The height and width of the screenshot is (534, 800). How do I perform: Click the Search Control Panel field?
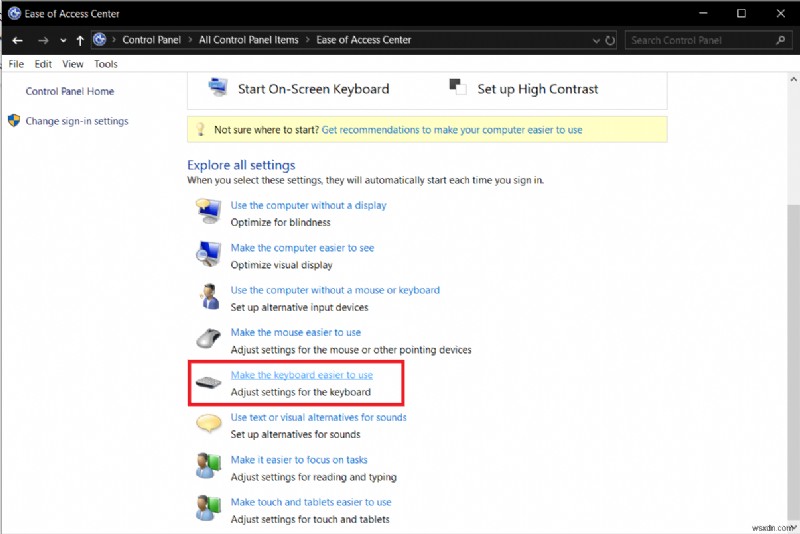(708, 40)
